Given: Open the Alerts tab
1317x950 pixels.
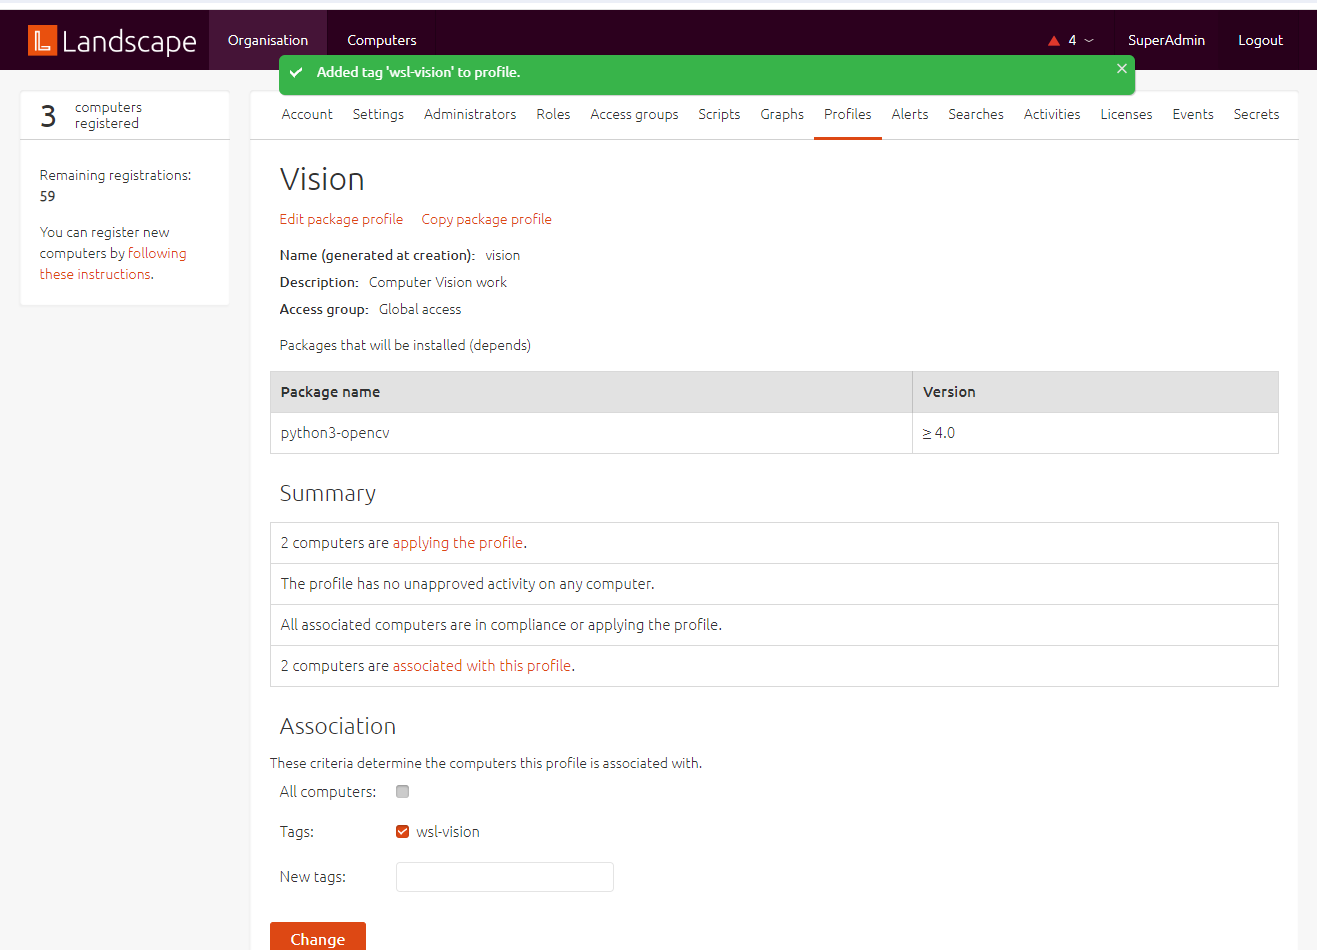Looking at the screenshot, I should (910, 114).
